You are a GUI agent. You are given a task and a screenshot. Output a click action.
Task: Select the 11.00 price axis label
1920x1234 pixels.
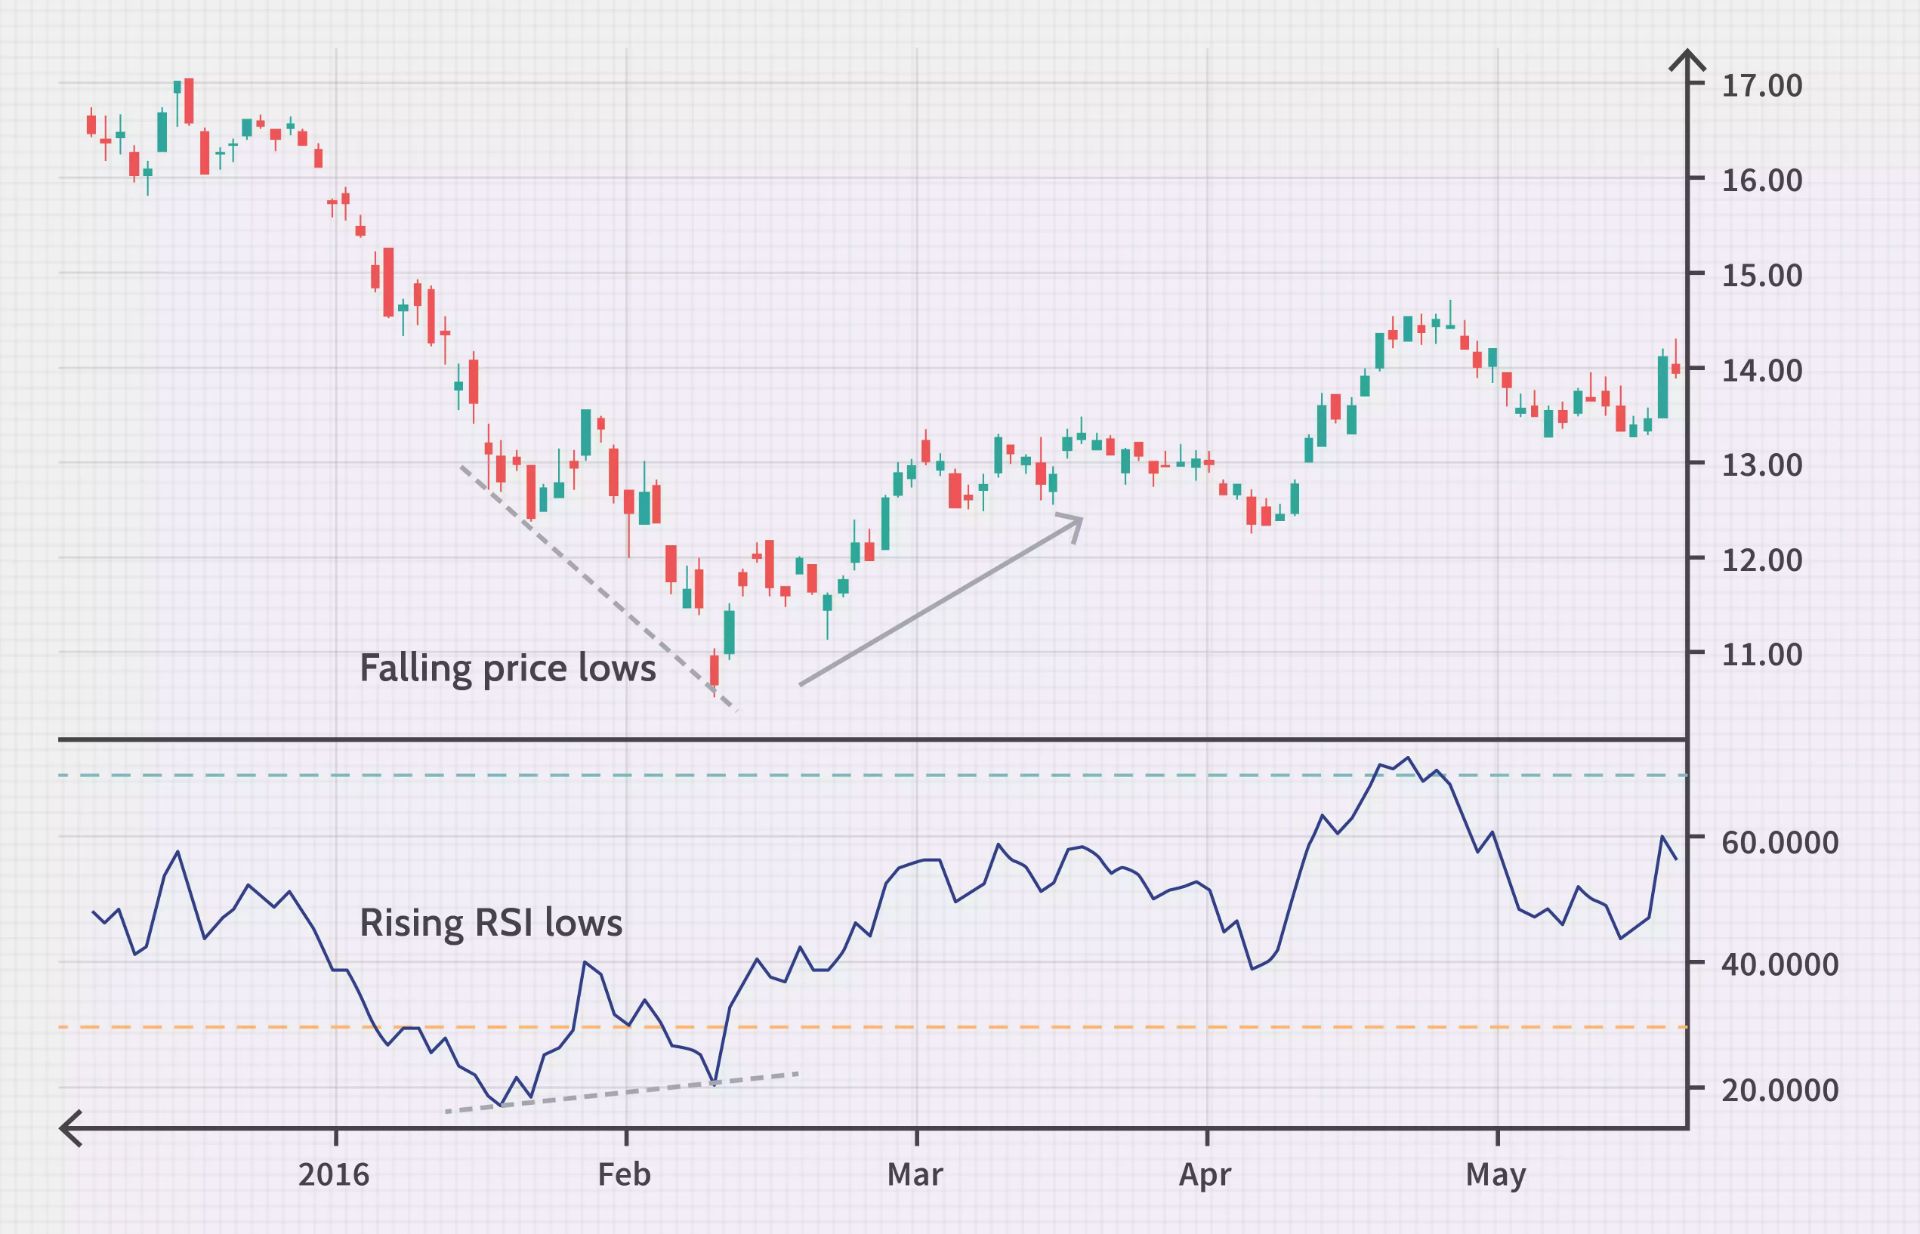1761,654
